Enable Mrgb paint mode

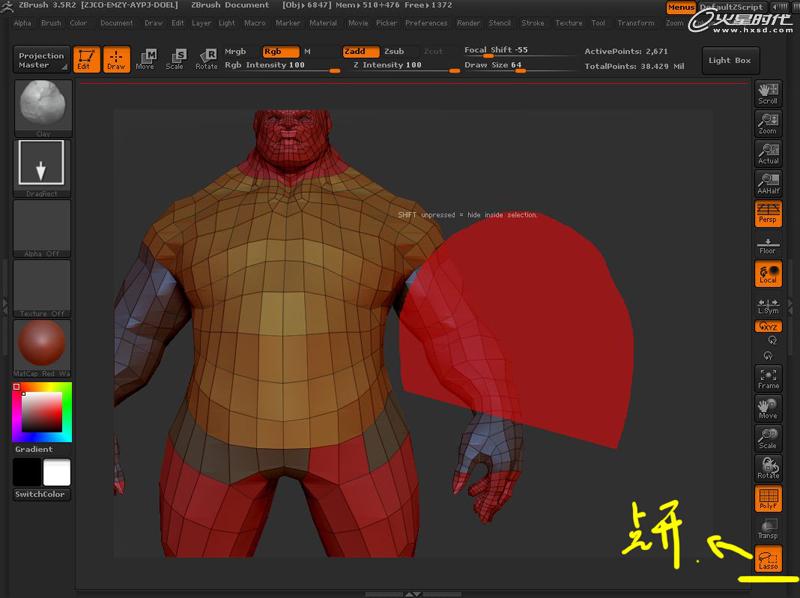coord(235,52)
